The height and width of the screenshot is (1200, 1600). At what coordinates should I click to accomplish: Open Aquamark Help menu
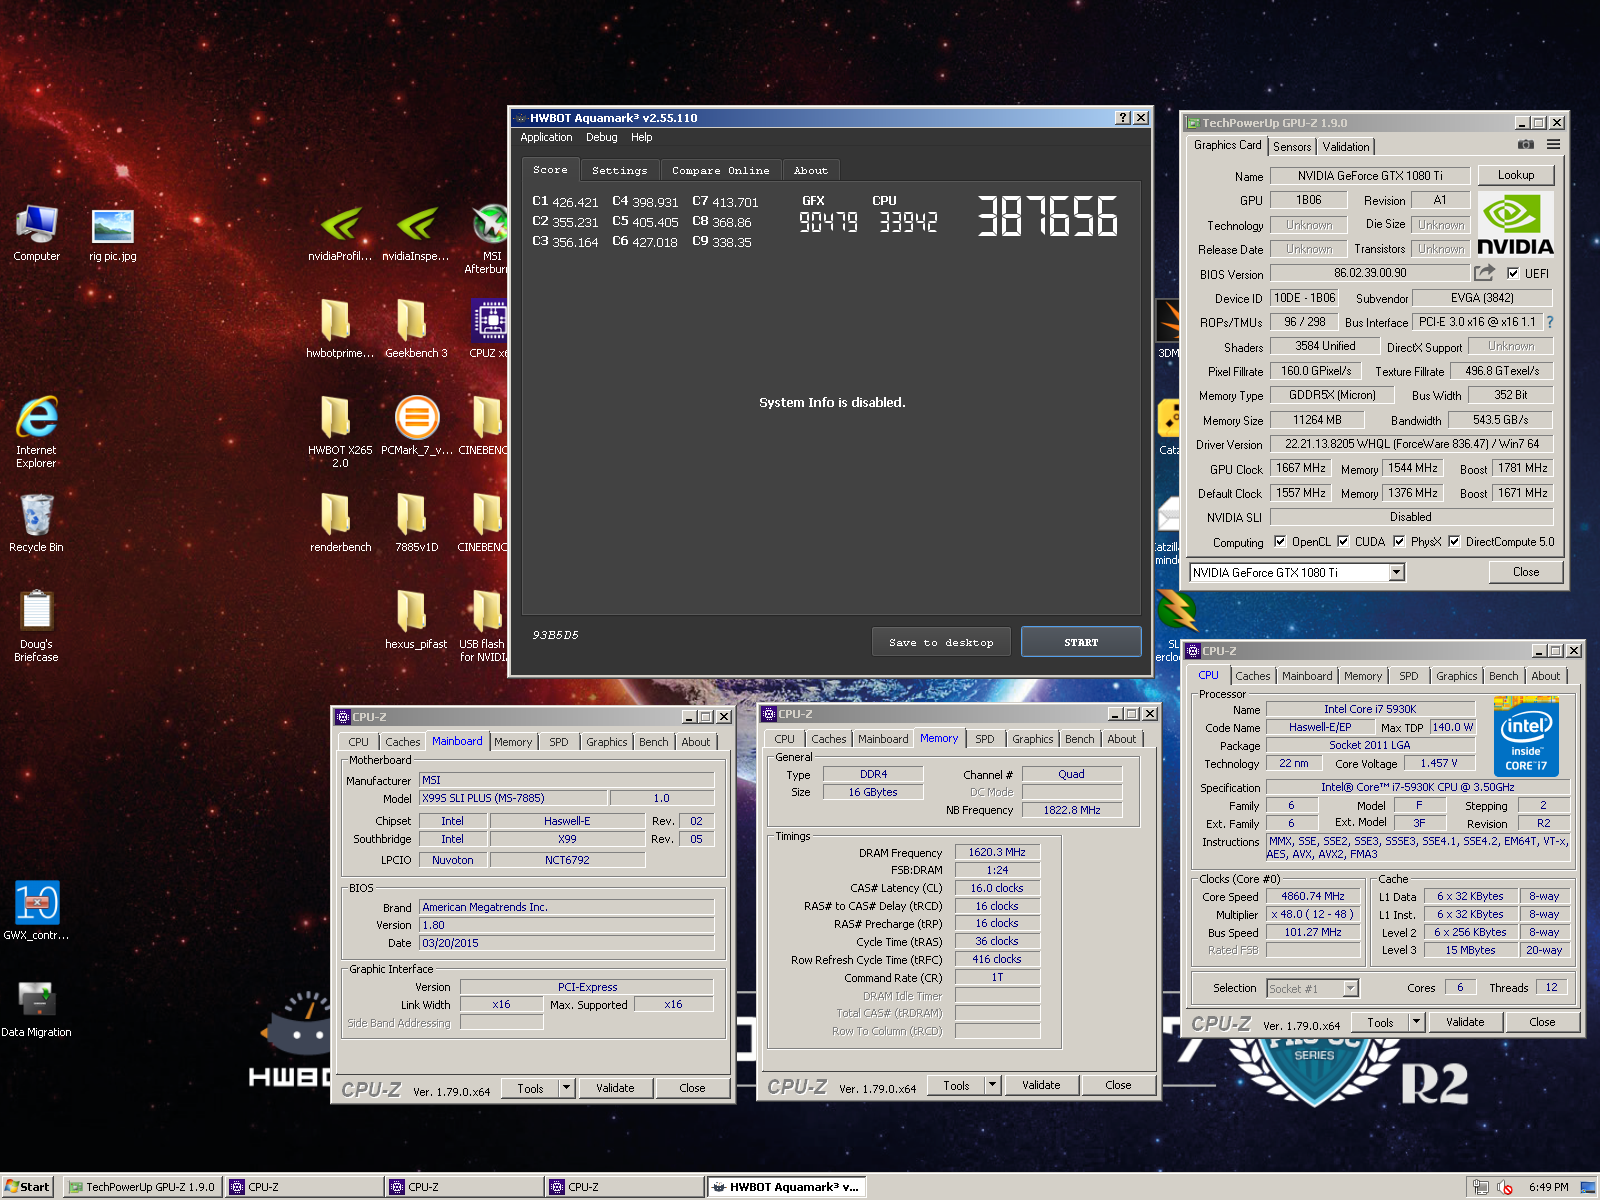pyautogui.click(x=641, y=138)
